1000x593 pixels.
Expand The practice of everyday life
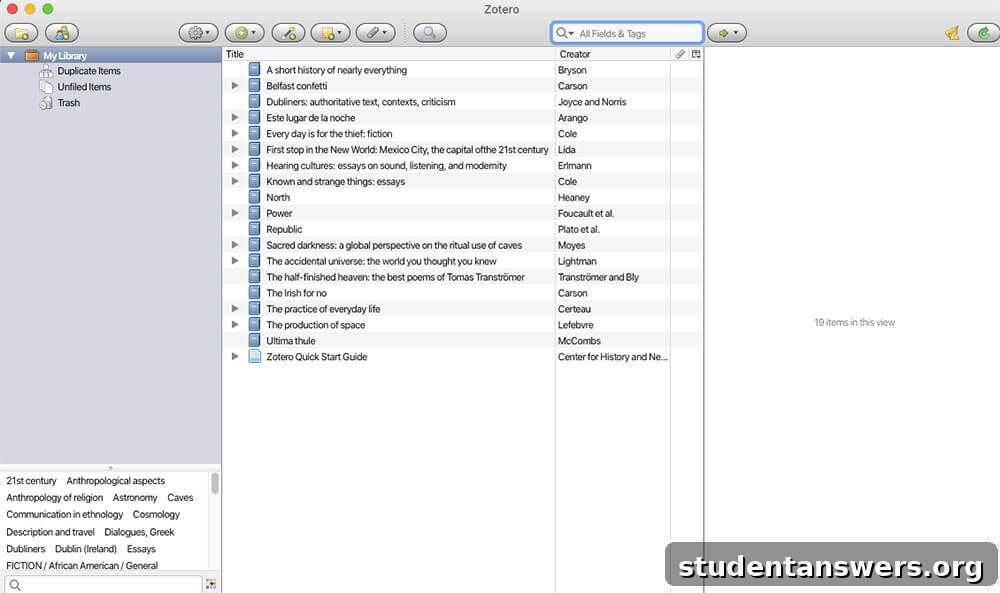tap(235, 309)
